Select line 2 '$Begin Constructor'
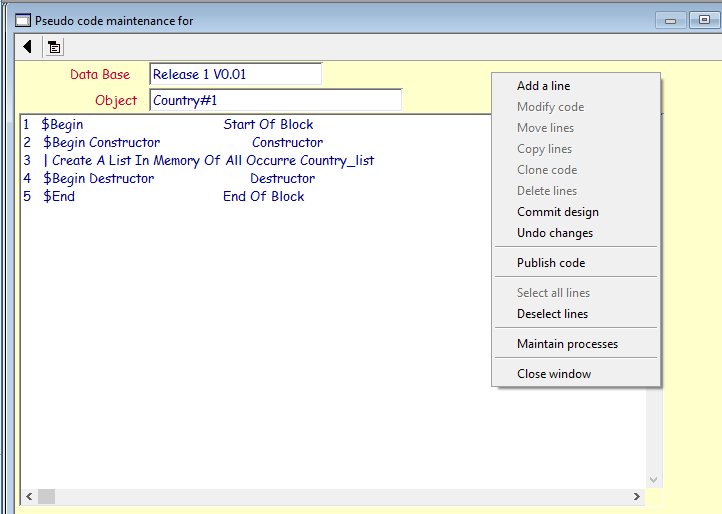The image size is (722, 514). [101, 143]
